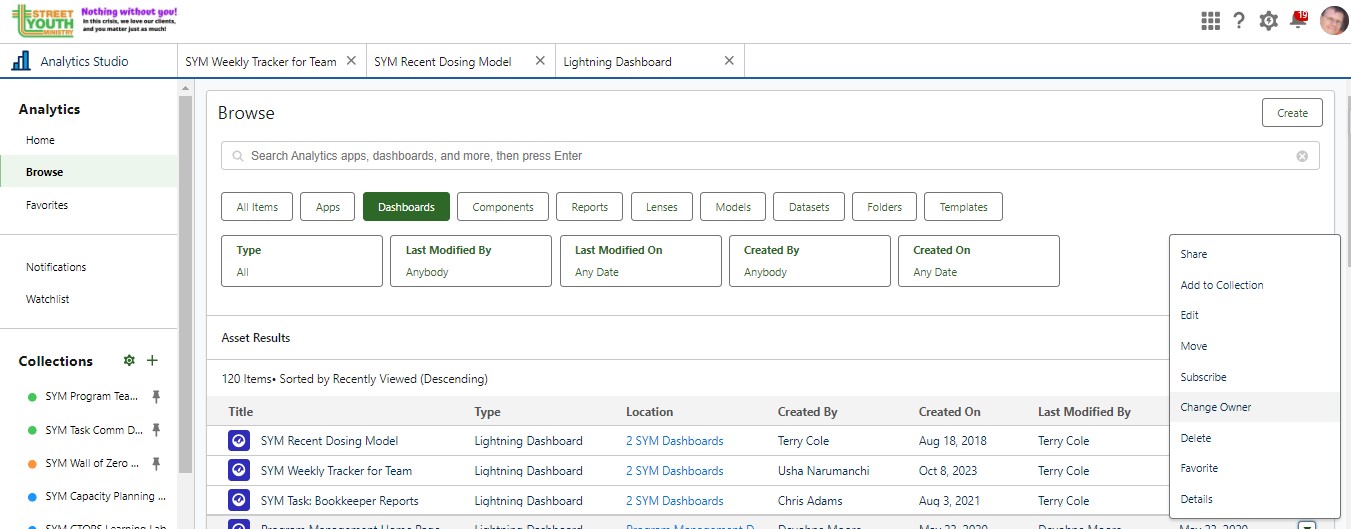Close the SYM Weekly Tracker for Team tab

pos(351,61)
